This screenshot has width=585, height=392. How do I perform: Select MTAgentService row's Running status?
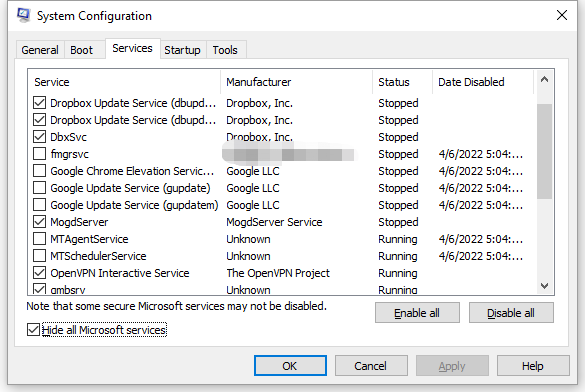pos(398,239)
